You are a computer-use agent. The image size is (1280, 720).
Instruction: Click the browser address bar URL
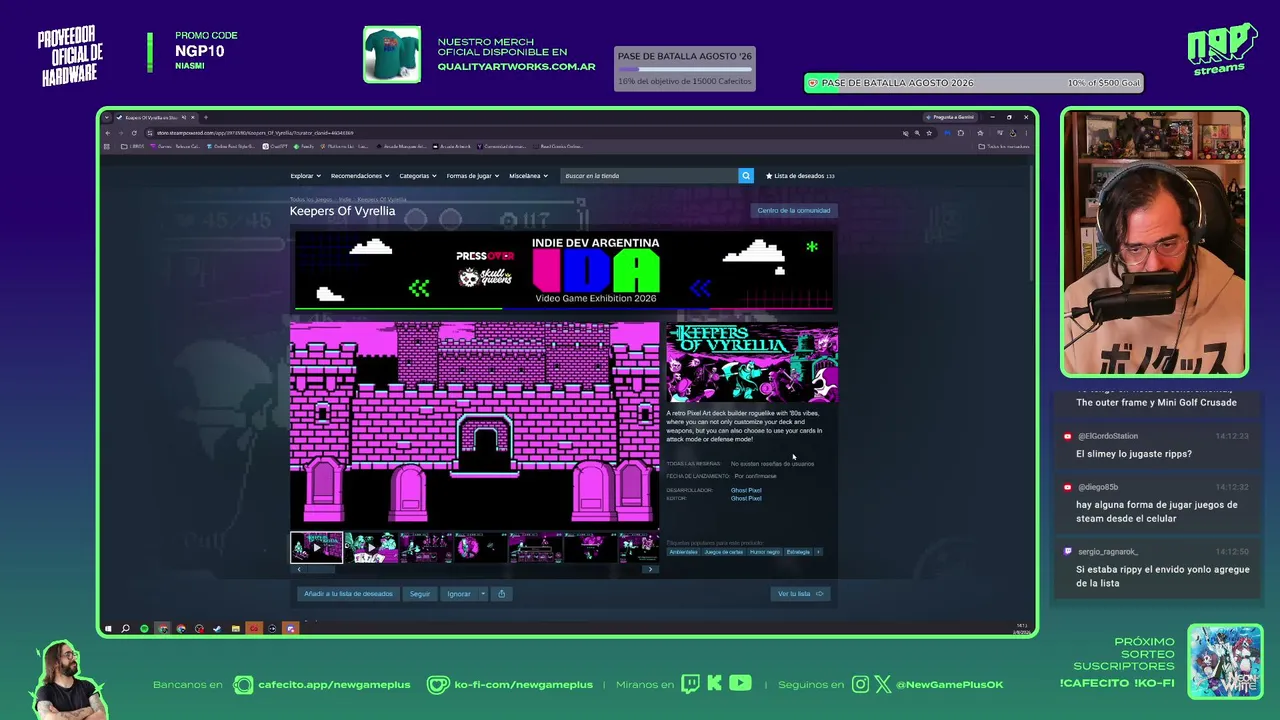[x=255, y=133]
